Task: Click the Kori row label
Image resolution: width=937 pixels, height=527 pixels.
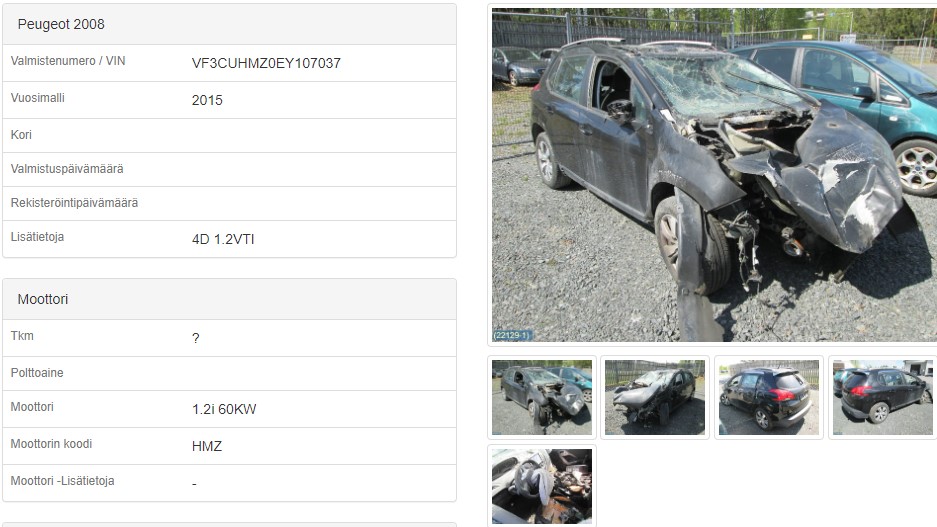Action: 21,135
